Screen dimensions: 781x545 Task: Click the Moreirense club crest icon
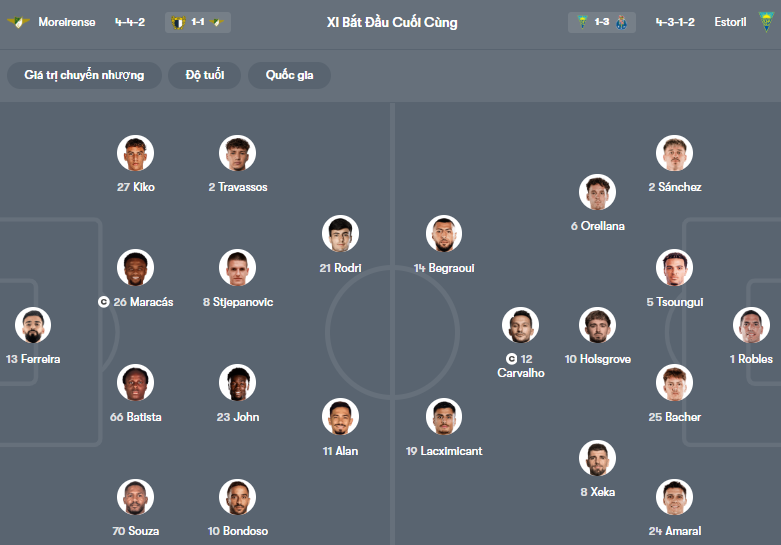click(x=18, y=22)
